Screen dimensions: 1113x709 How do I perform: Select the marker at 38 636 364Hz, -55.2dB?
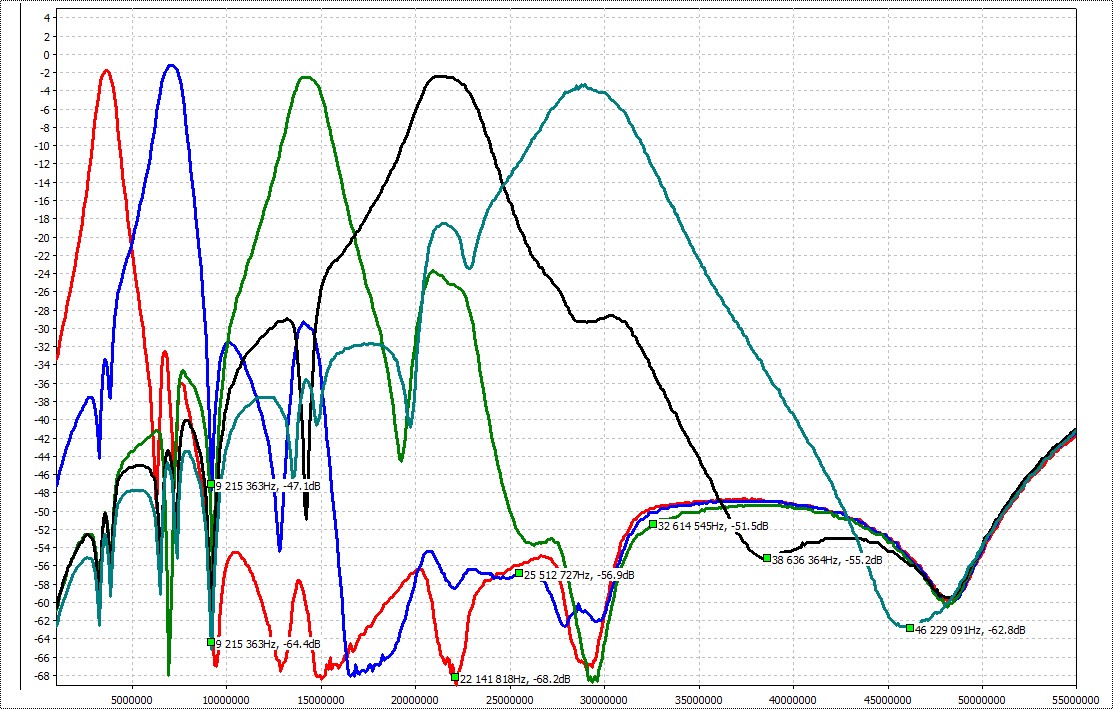tap(767, 558)
